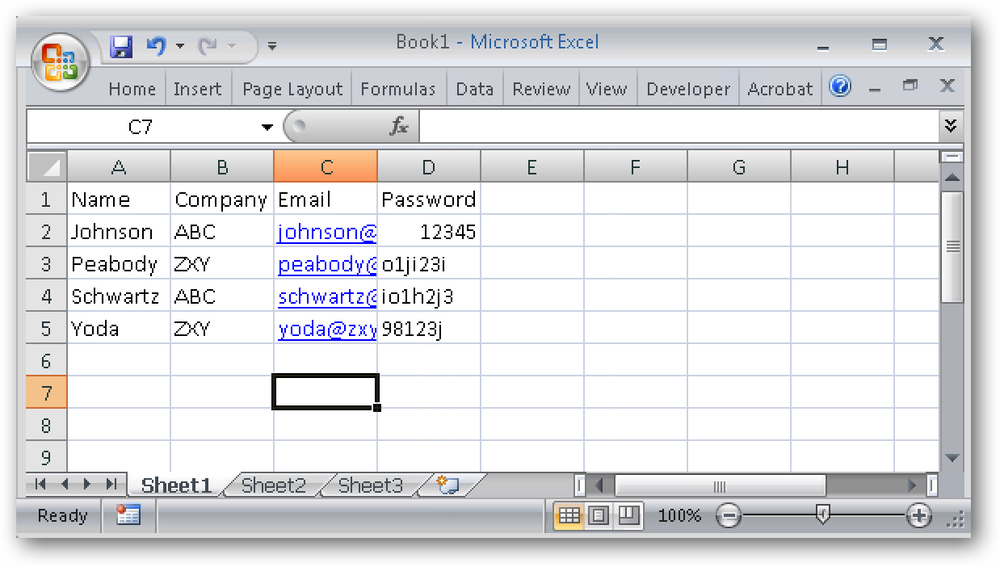Open Customize Quick Access Toolbar dropdown
Image resolution: width=1000 pixels, height=567 pixels.
click(x=272, y=46)
